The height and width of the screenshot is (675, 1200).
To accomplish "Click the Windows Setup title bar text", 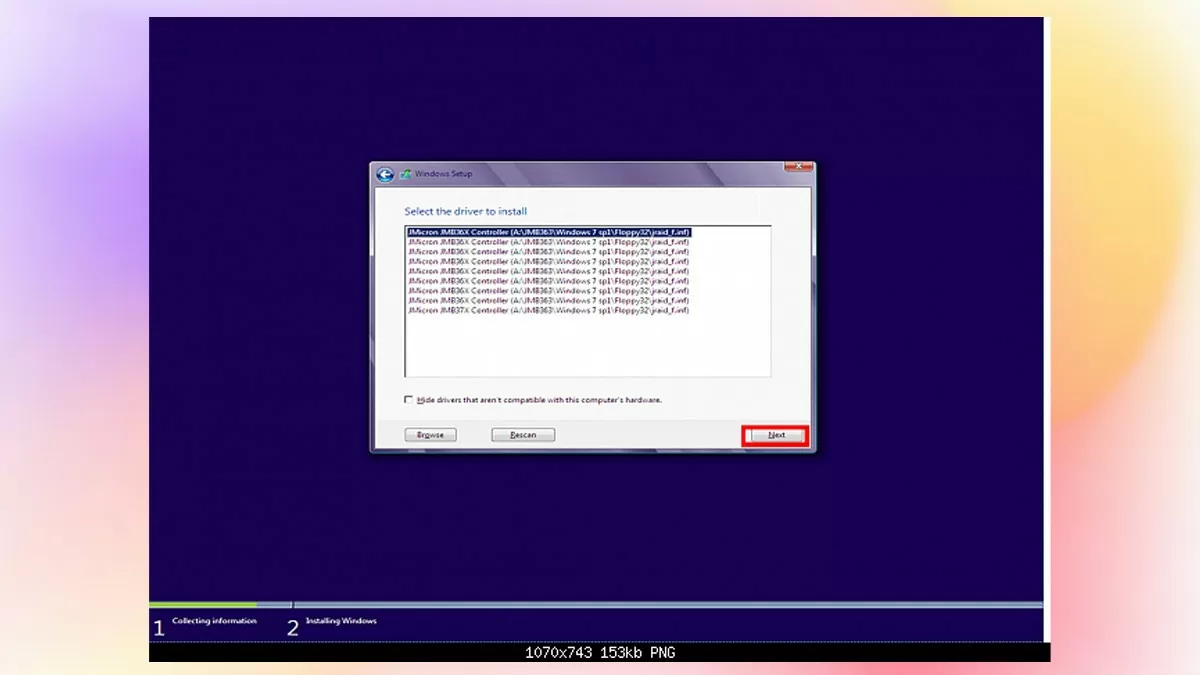I will pos(443,173).
